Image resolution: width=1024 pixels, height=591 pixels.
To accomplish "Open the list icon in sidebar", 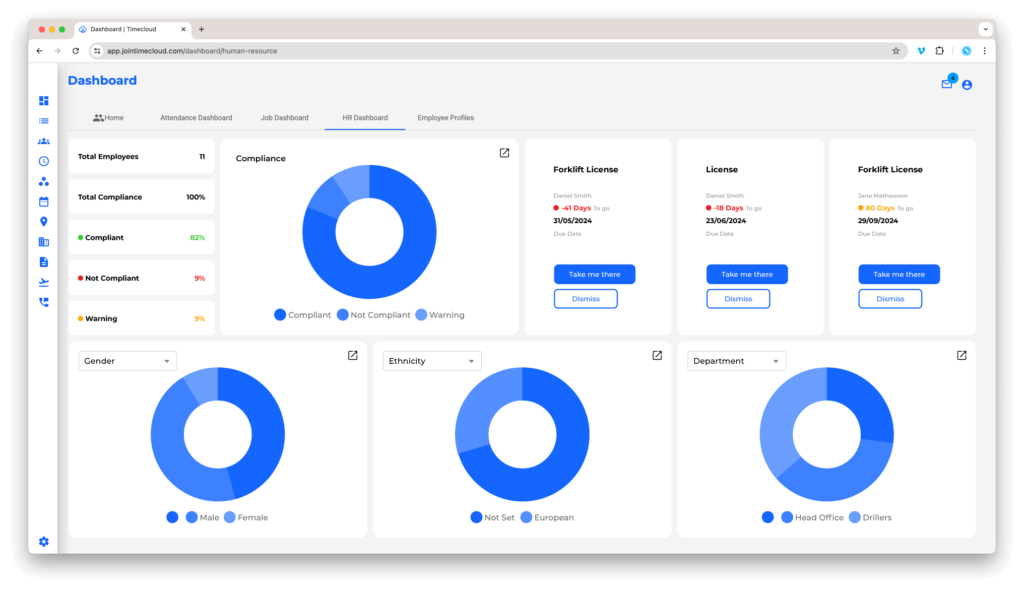I will coord(44,121).
